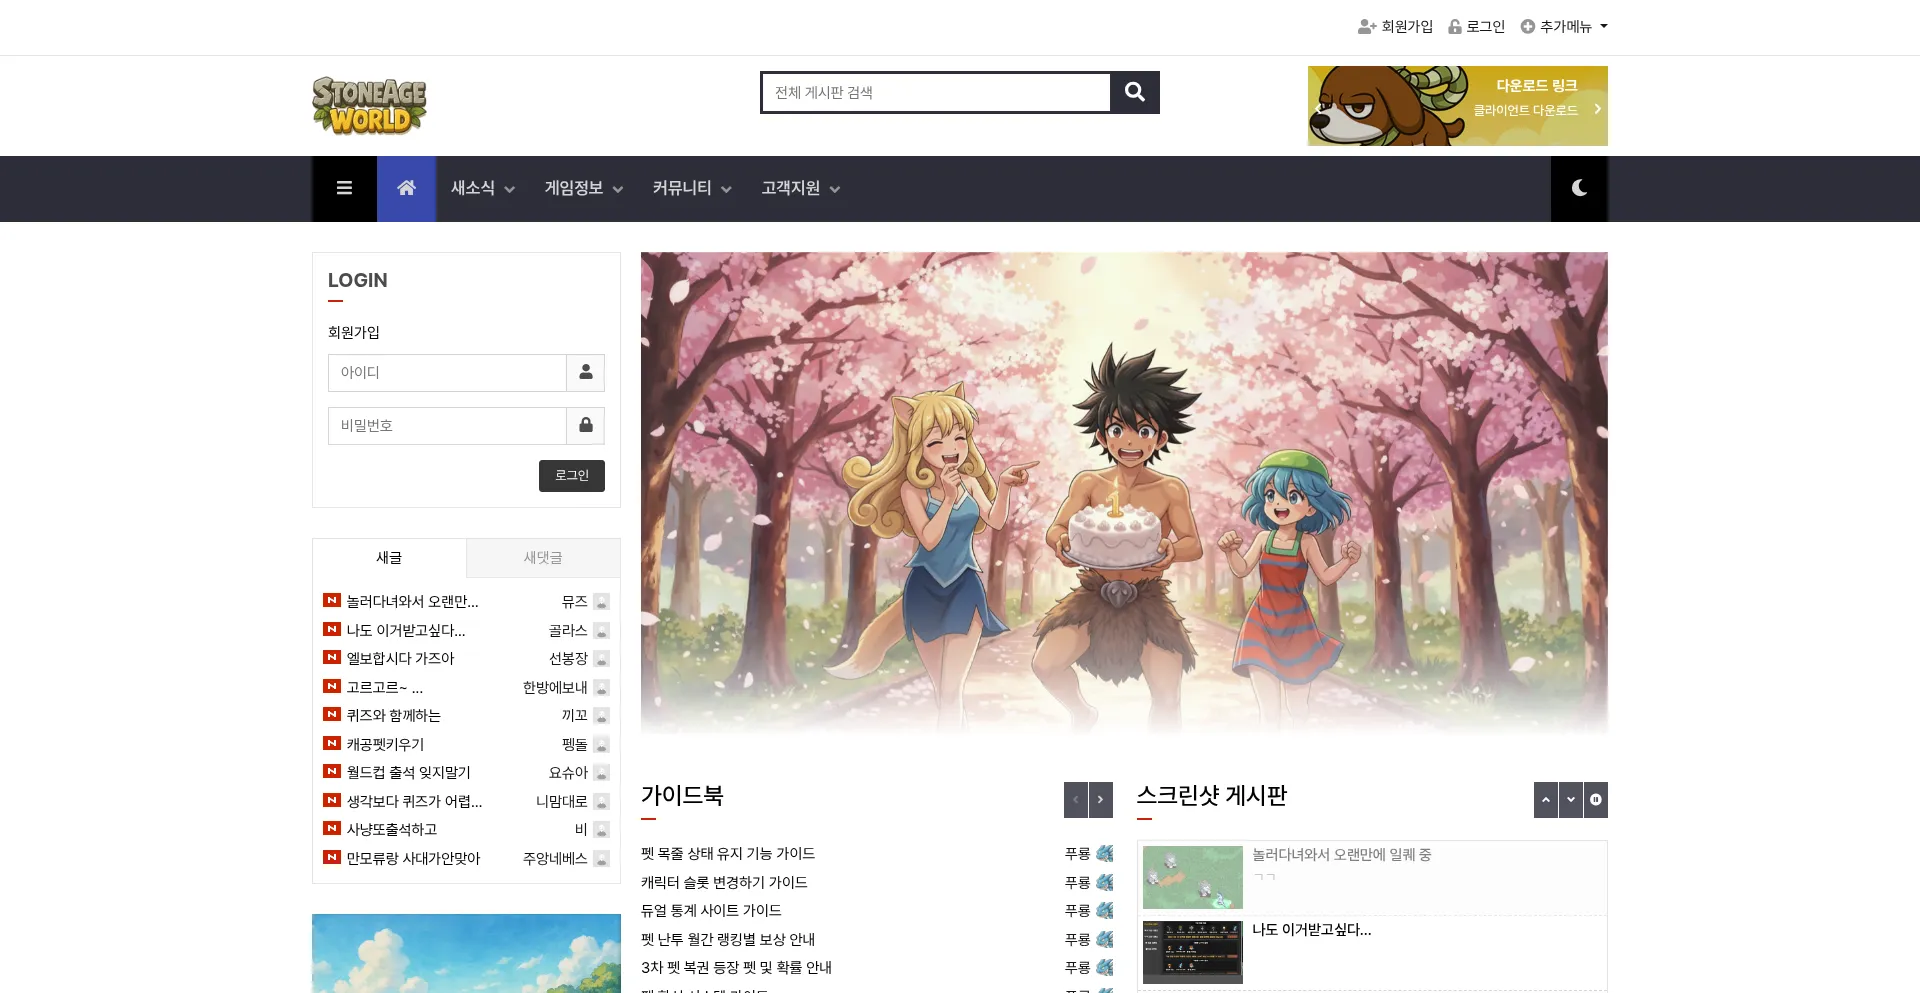
Task: Click screenshot title 놀러다녀와서 오랜만에 일퀘 중
Action: (1341, 855)
